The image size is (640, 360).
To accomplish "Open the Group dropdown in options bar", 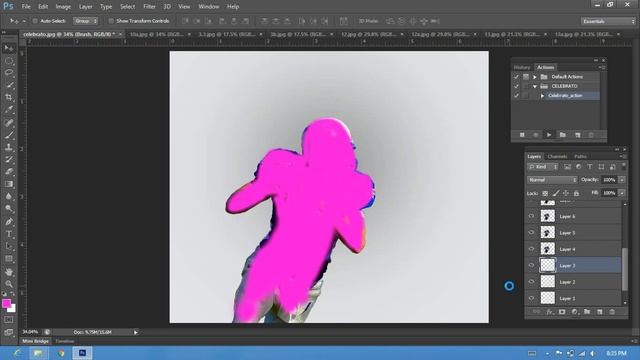I will point(85,21).
